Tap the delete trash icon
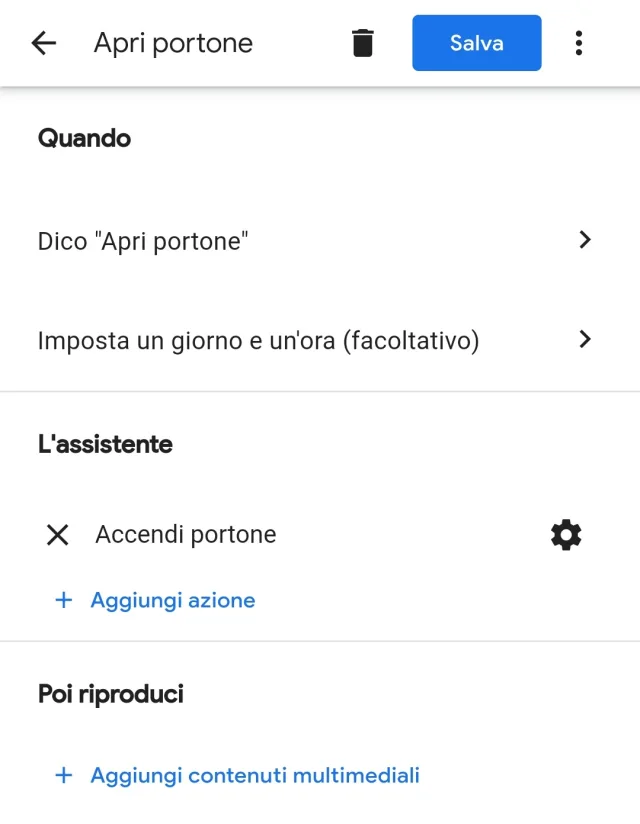The width and height of the screenshot is (640, 824). pos(362,42)
